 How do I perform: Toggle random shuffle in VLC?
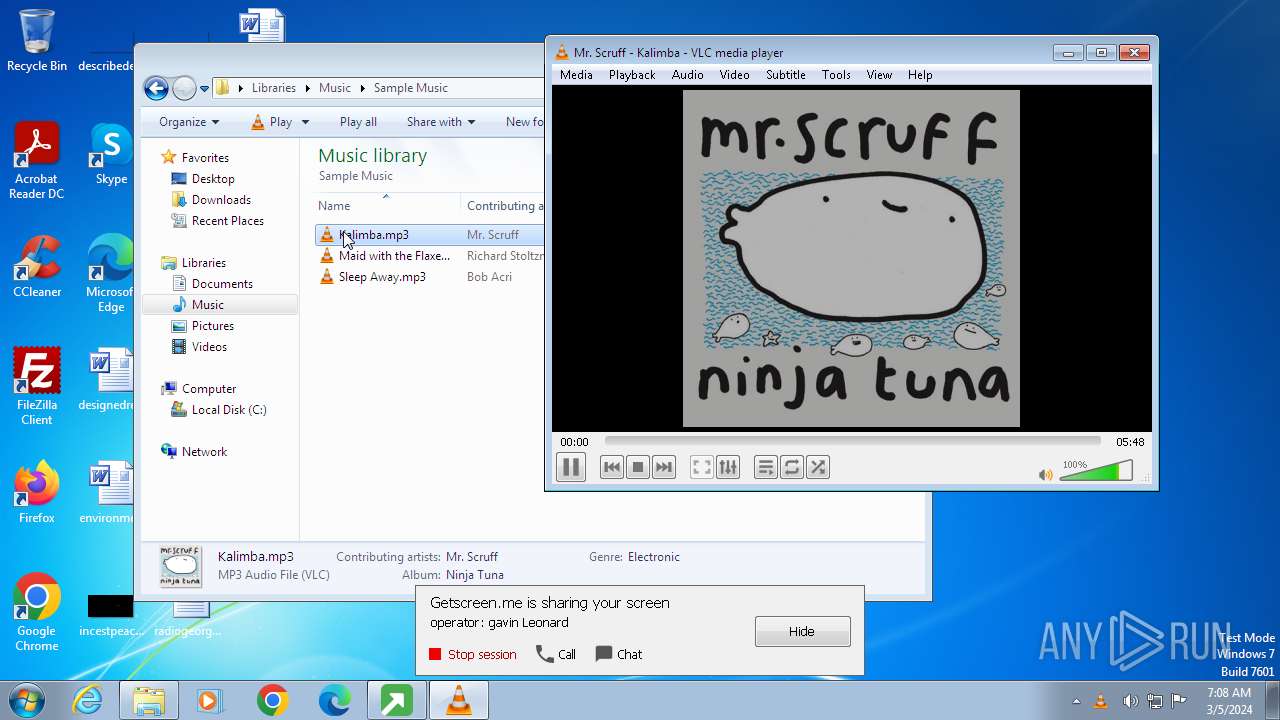pyautogui.click(x=818, y=467)
